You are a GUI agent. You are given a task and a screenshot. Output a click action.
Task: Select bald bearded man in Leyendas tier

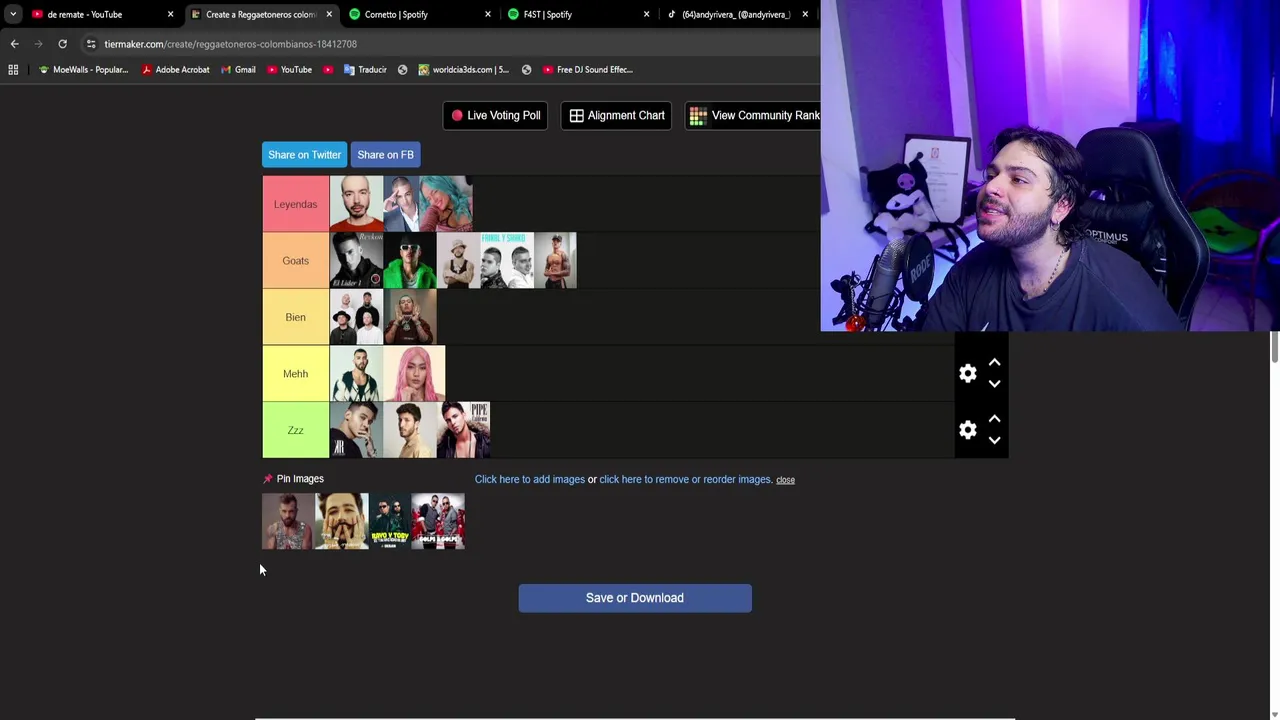point(356,204)
